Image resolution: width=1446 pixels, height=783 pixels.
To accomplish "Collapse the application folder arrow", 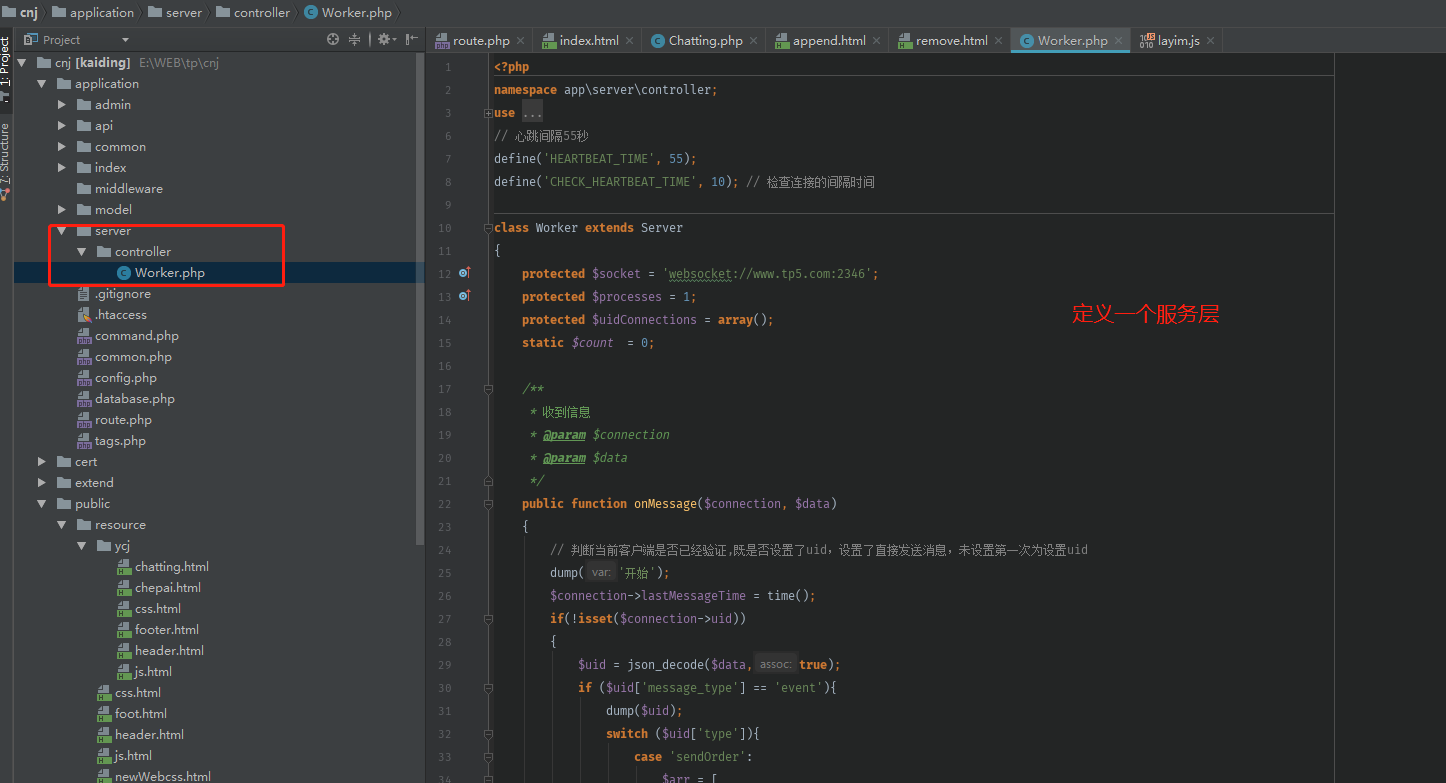I will point(41,84).
